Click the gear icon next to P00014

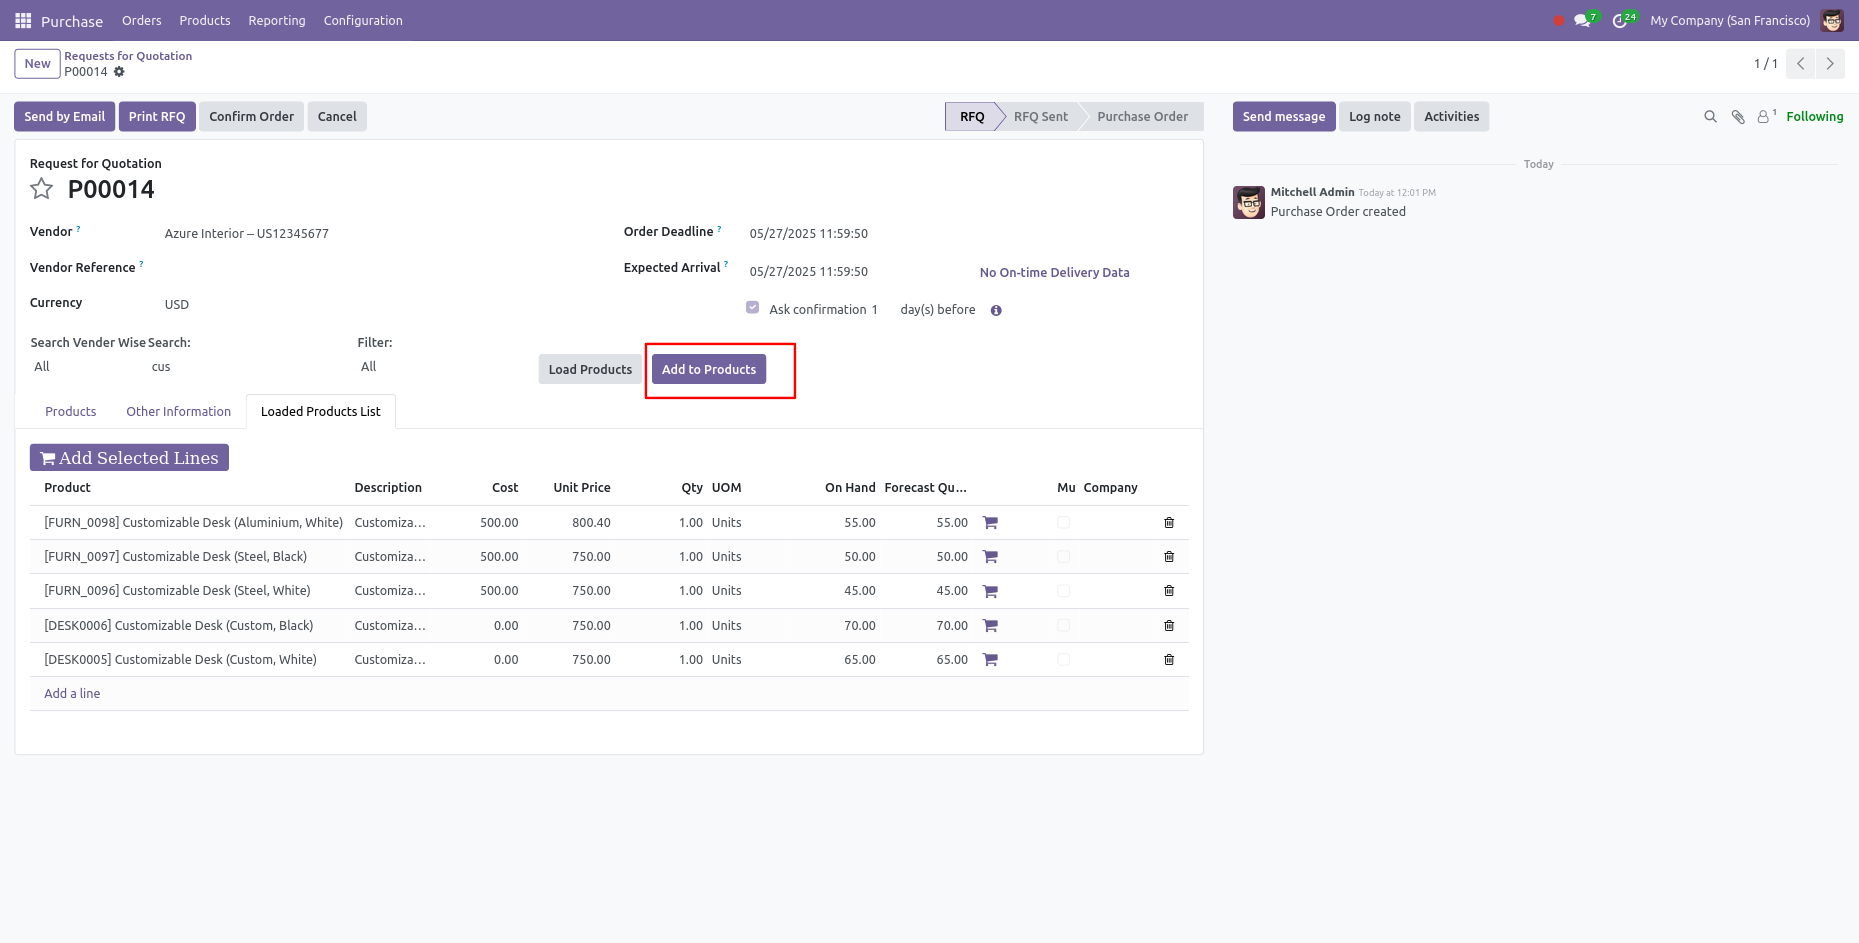(119, 72)
